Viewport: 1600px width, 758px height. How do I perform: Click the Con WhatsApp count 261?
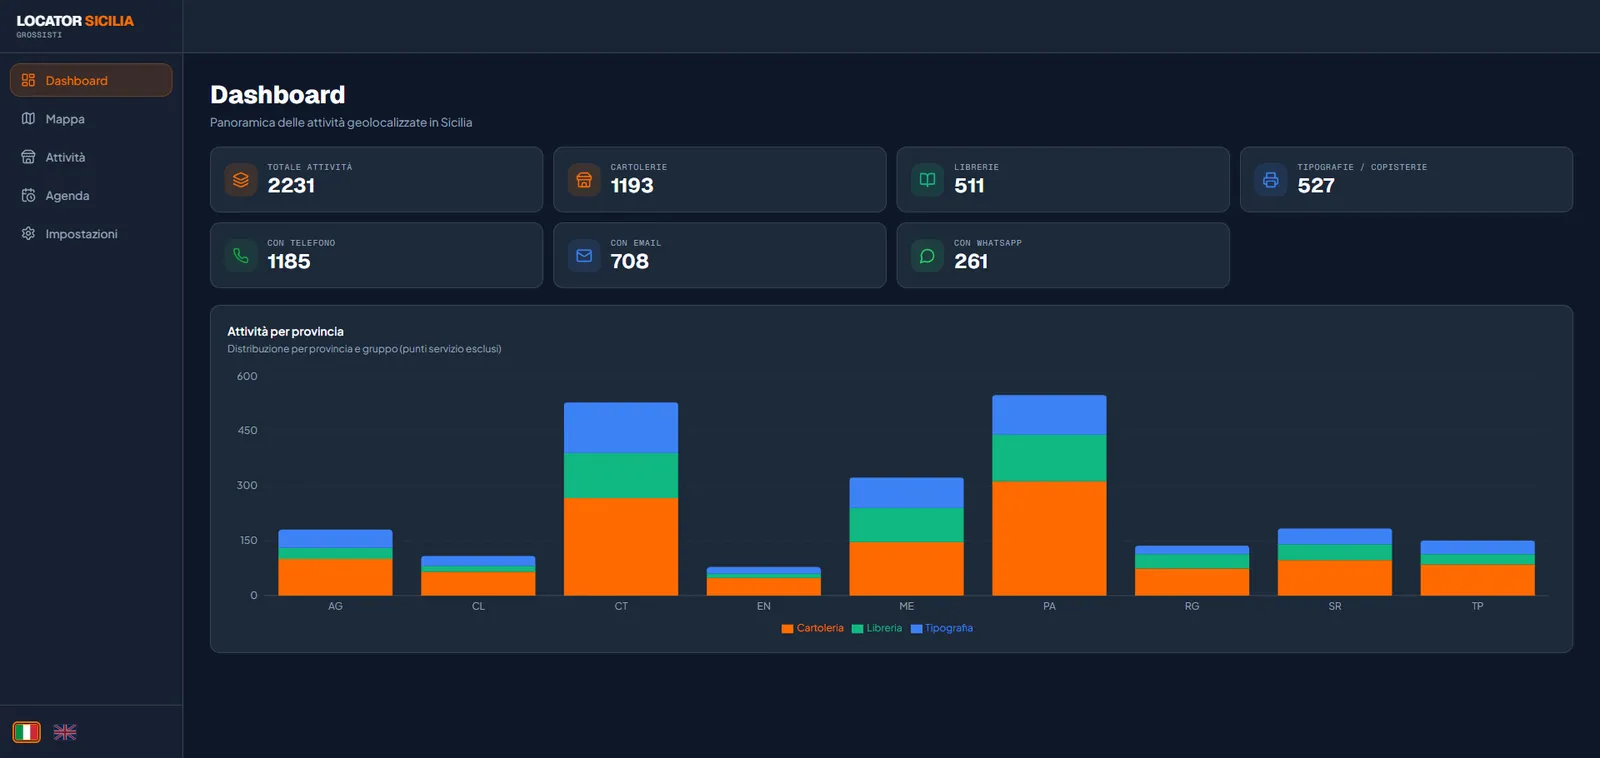coord(971,262)
